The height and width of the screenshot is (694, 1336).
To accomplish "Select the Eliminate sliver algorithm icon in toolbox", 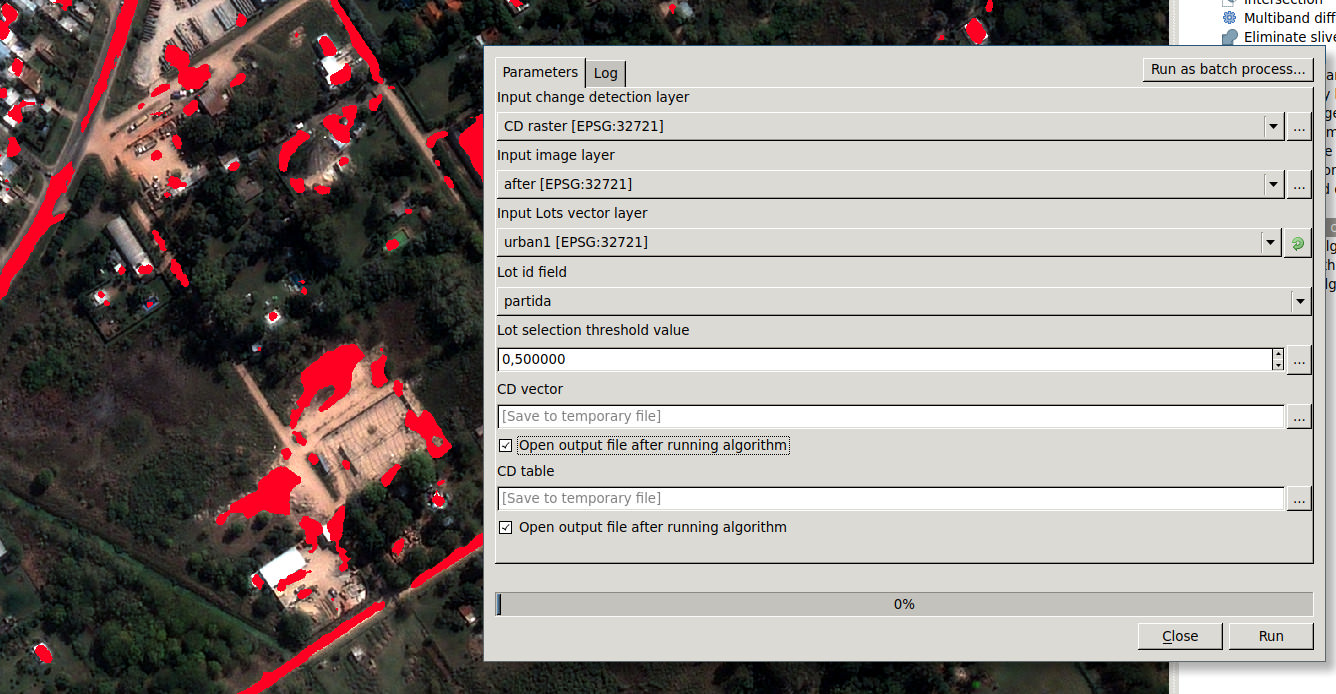I will pos(1230,37).
